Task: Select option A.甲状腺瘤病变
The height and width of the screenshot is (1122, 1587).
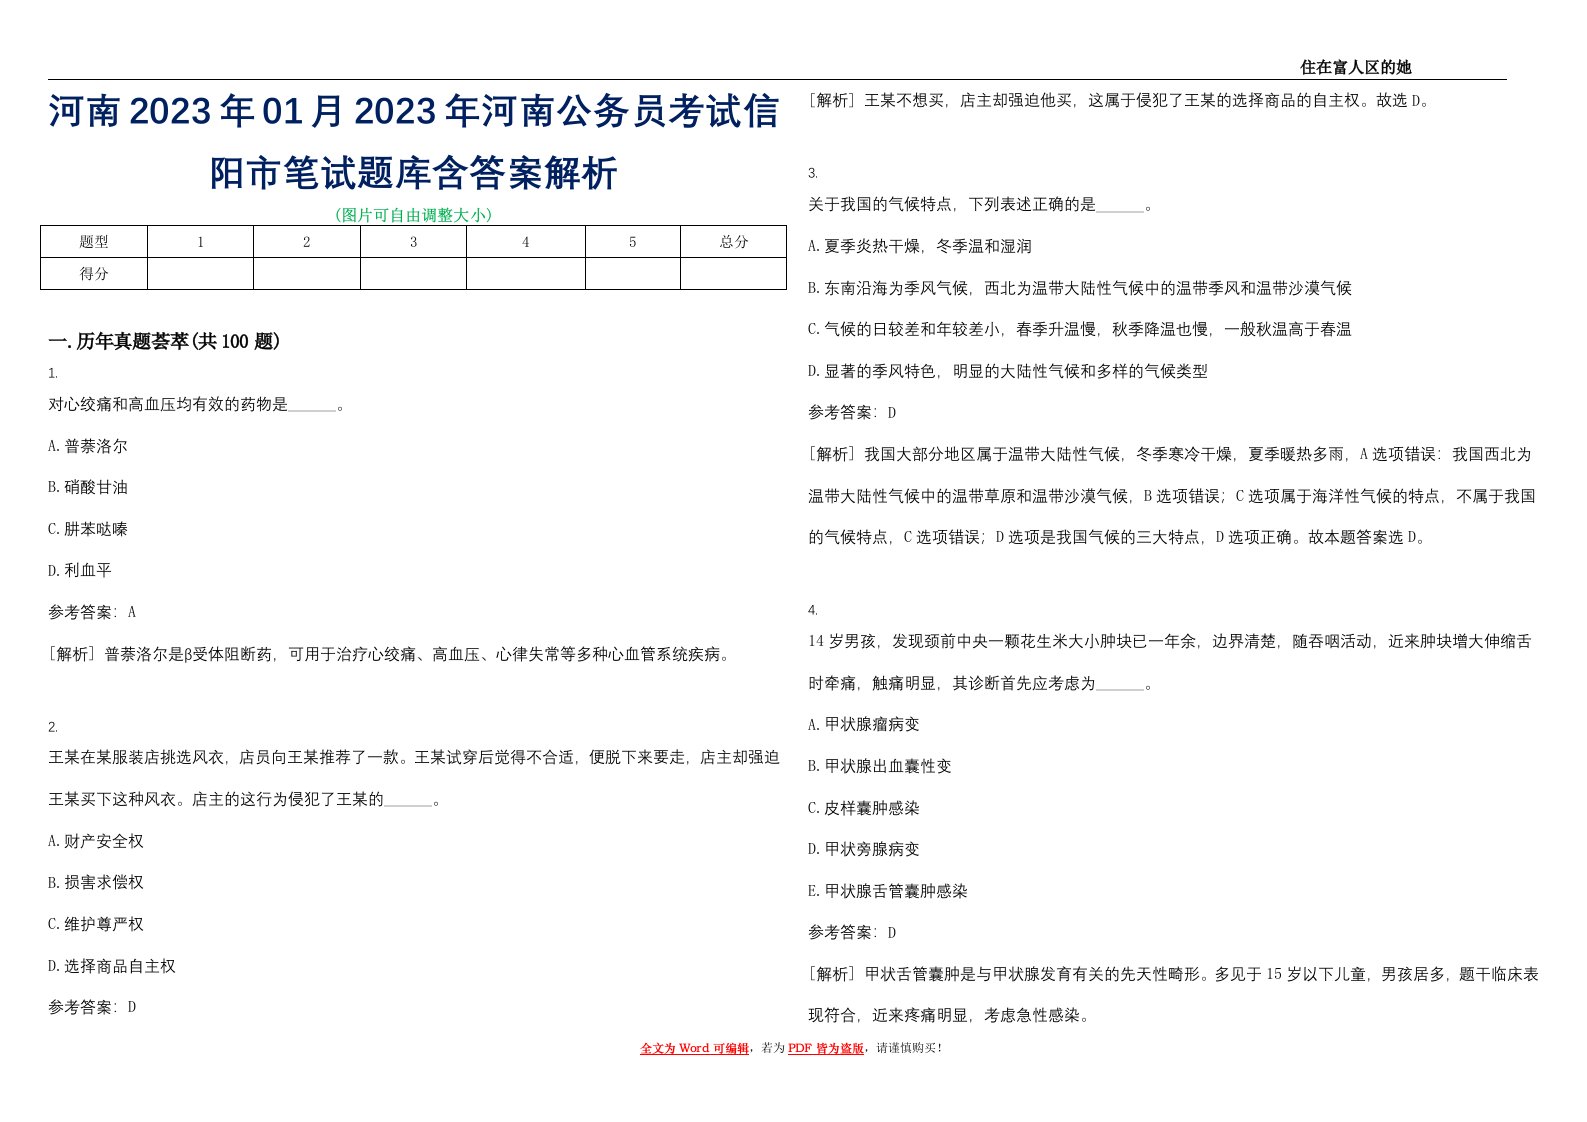Action: coord(864,725)
